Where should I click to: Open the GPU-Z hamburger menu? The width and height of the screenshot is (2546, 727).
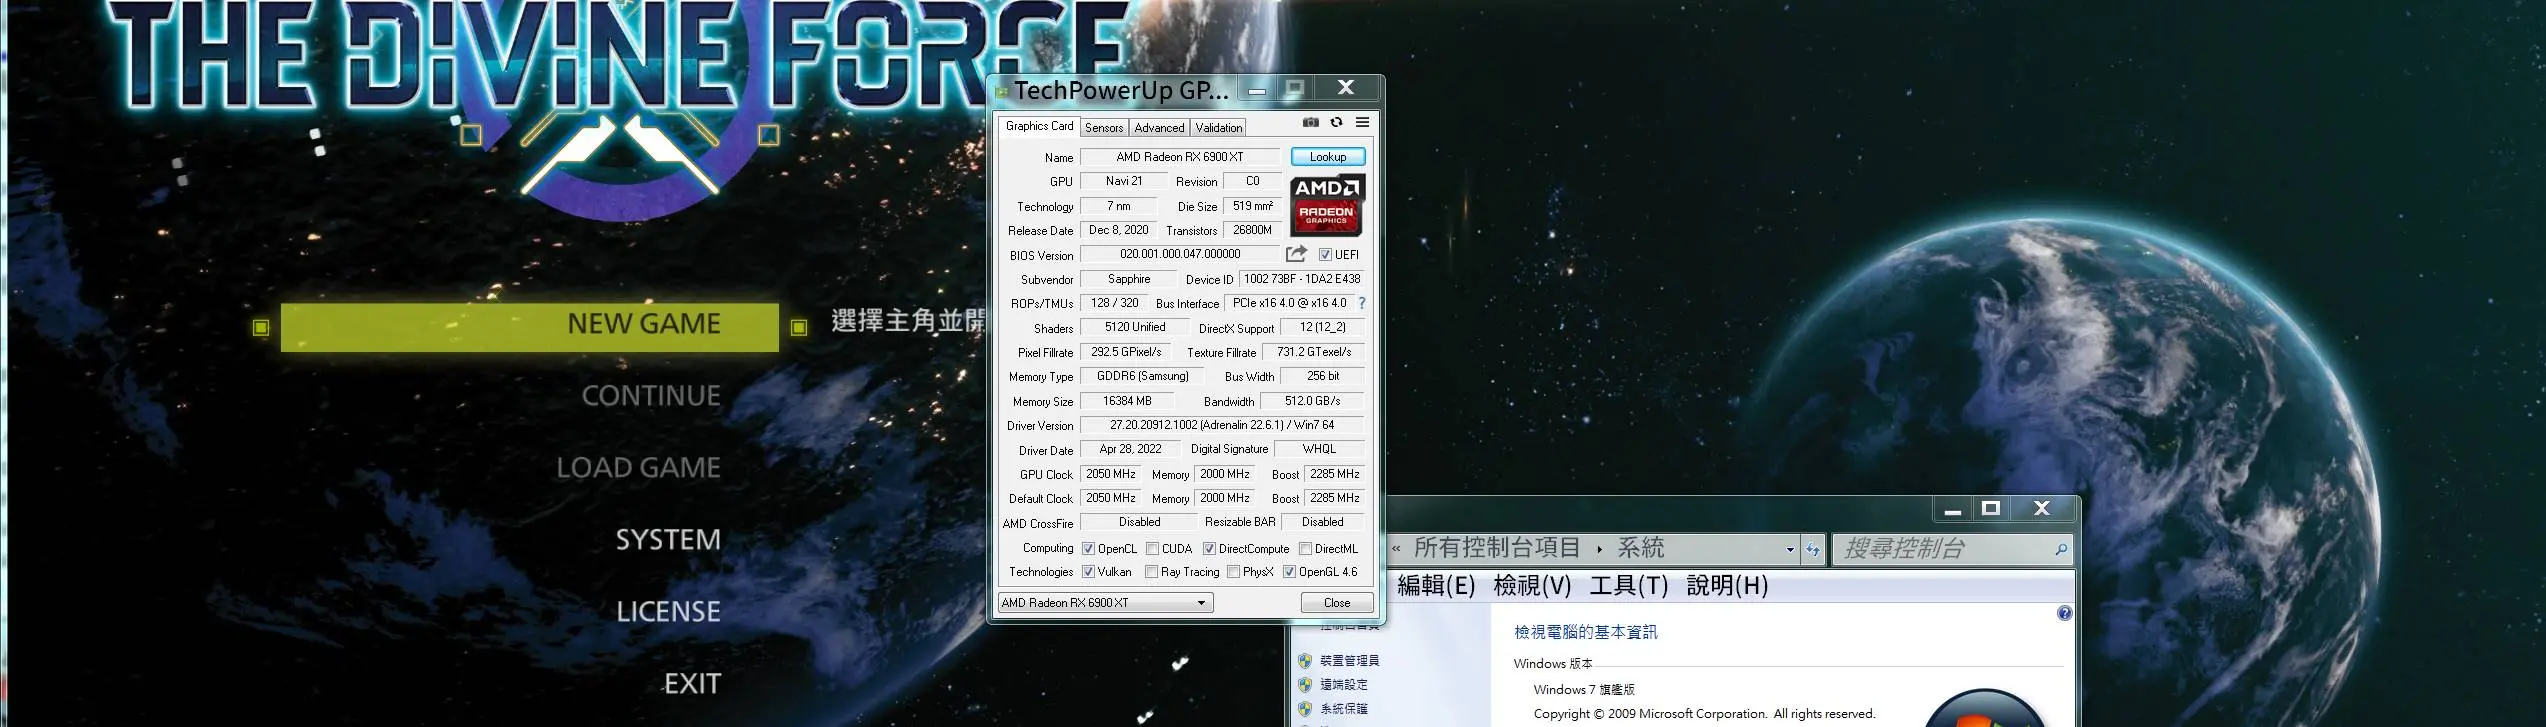[x=1362, y=122]
